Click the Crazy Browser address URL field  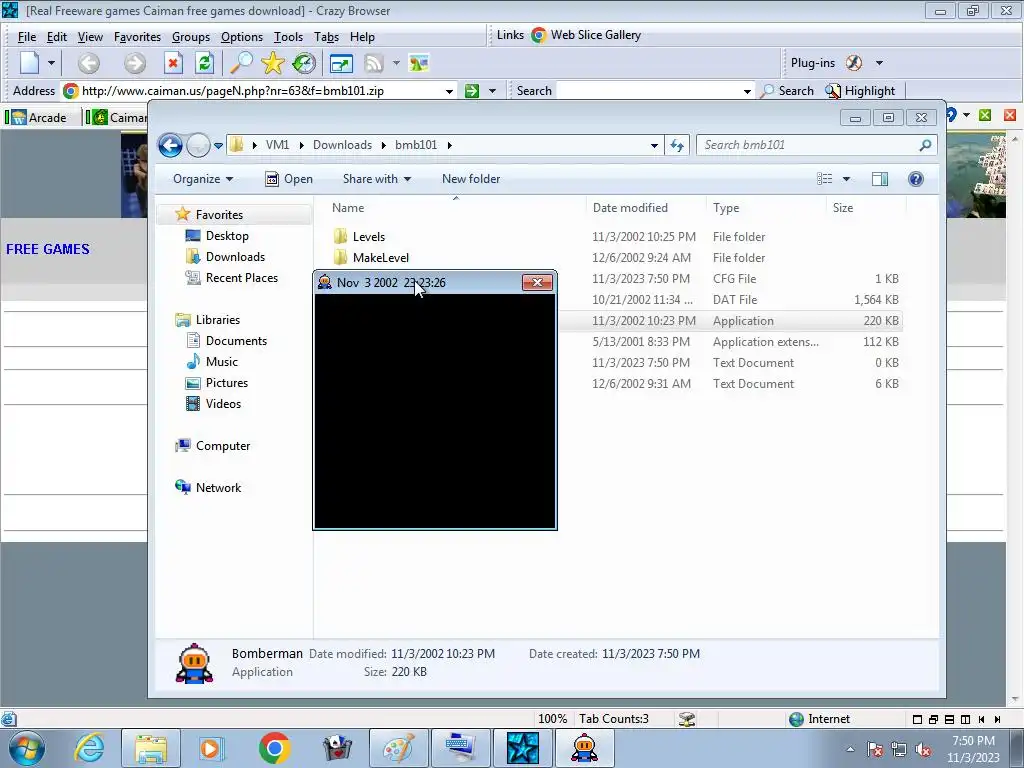(261, 91)
